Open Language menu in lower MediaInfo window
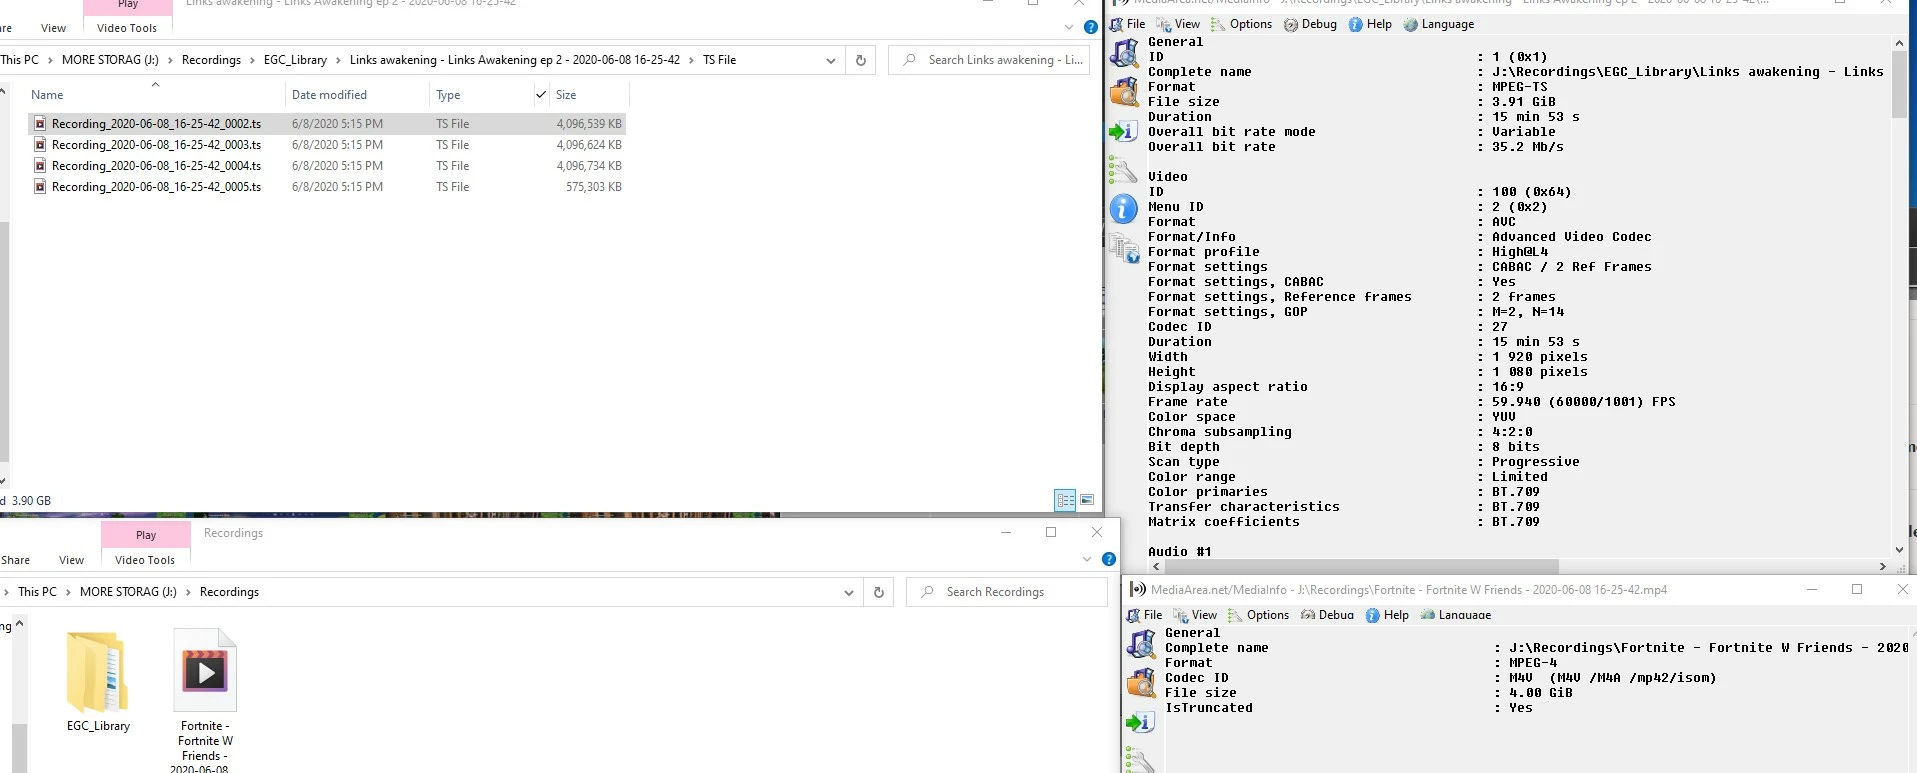1917x773 pixels. [1456, 615]
